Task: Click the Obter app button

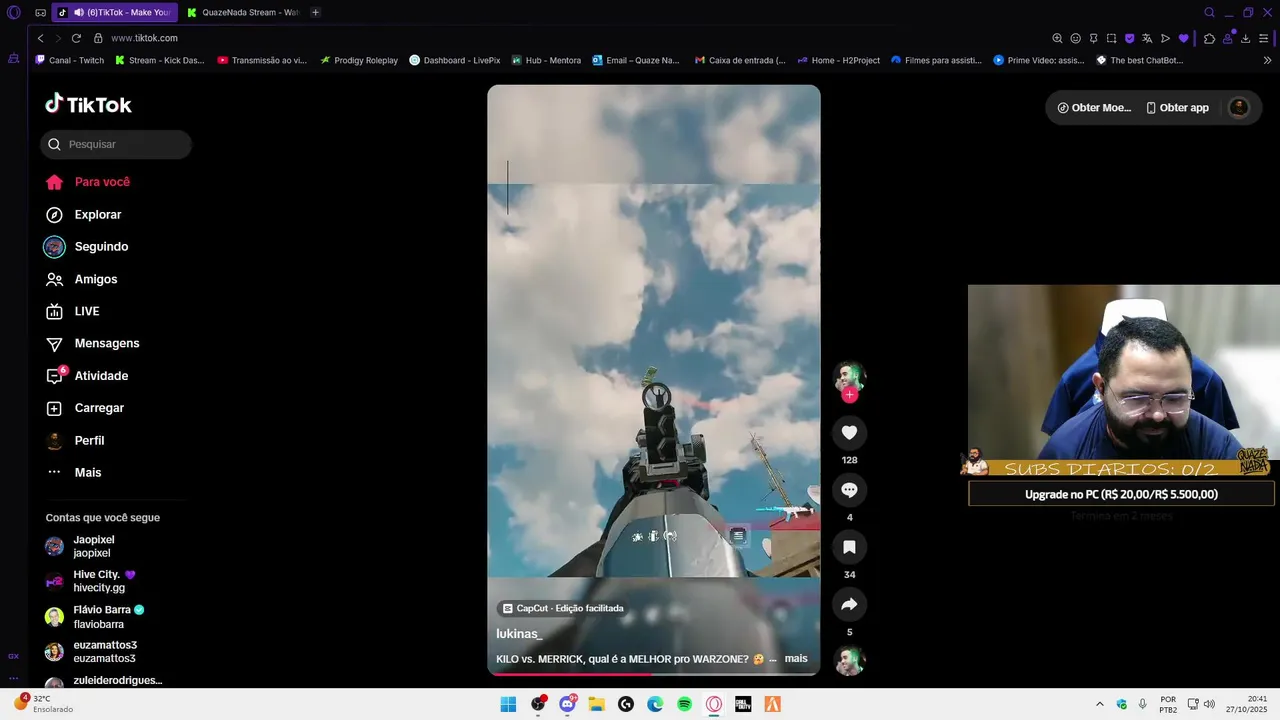Action: 1177,108
